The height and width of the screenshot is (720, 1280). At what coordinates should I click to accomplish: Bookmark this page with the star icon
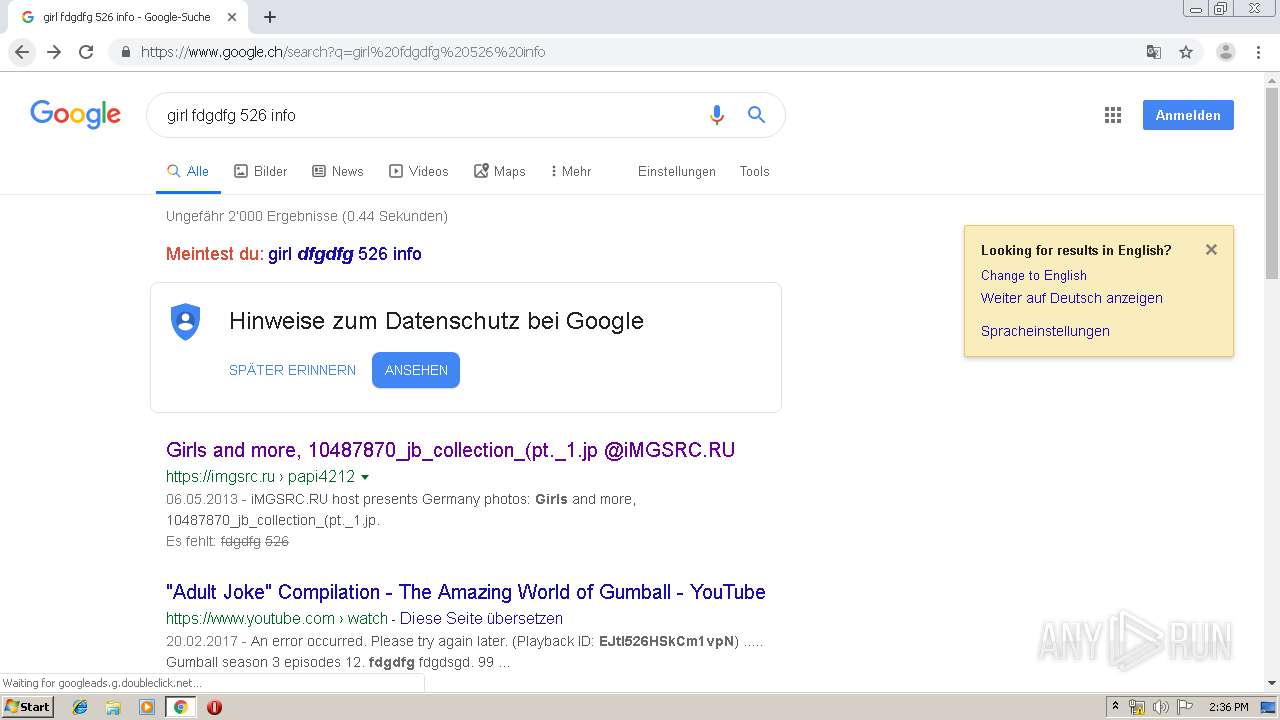pos(1186,52)
